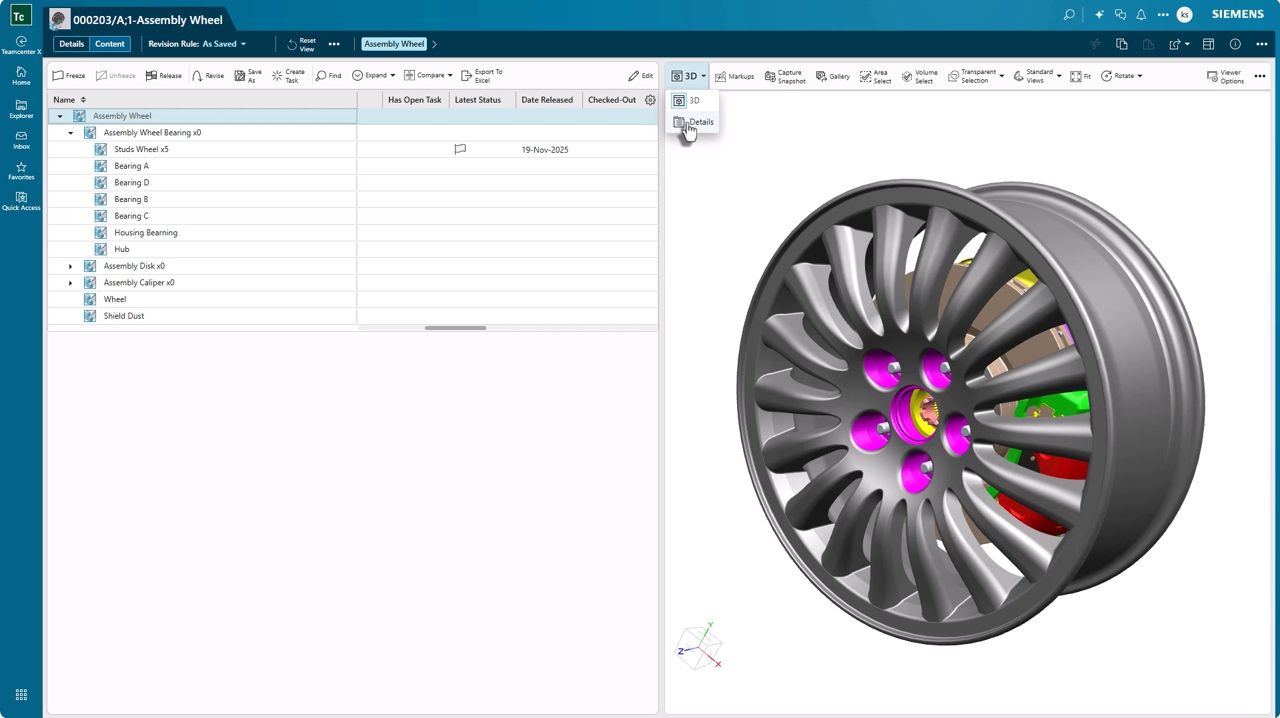Viewport: 1280px width, 718px height.
Task: Click the Freeze toolbar button
Action: (69, 76)
